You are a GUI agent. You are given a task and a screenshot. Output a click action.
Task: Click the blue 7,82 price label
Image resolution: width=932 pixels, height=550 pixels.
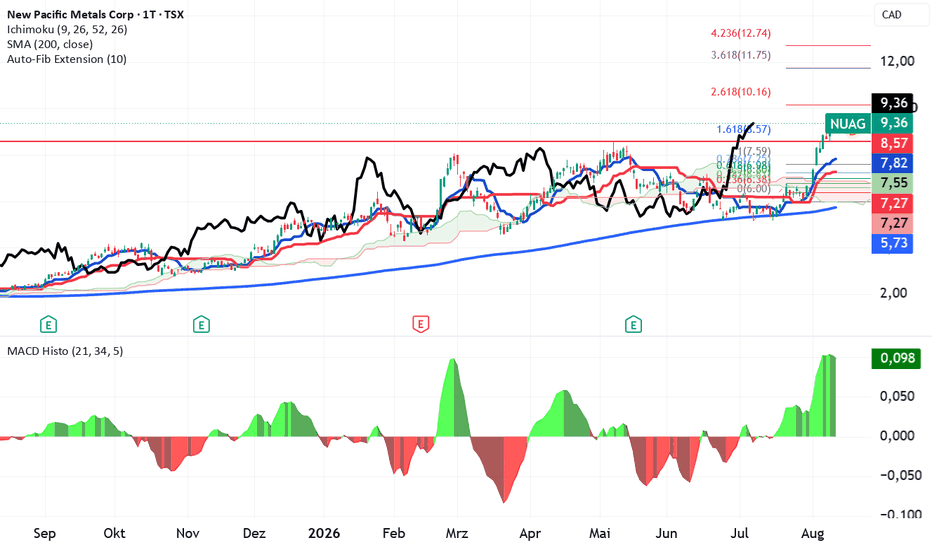pyautogui.click(x=892, y=163)
